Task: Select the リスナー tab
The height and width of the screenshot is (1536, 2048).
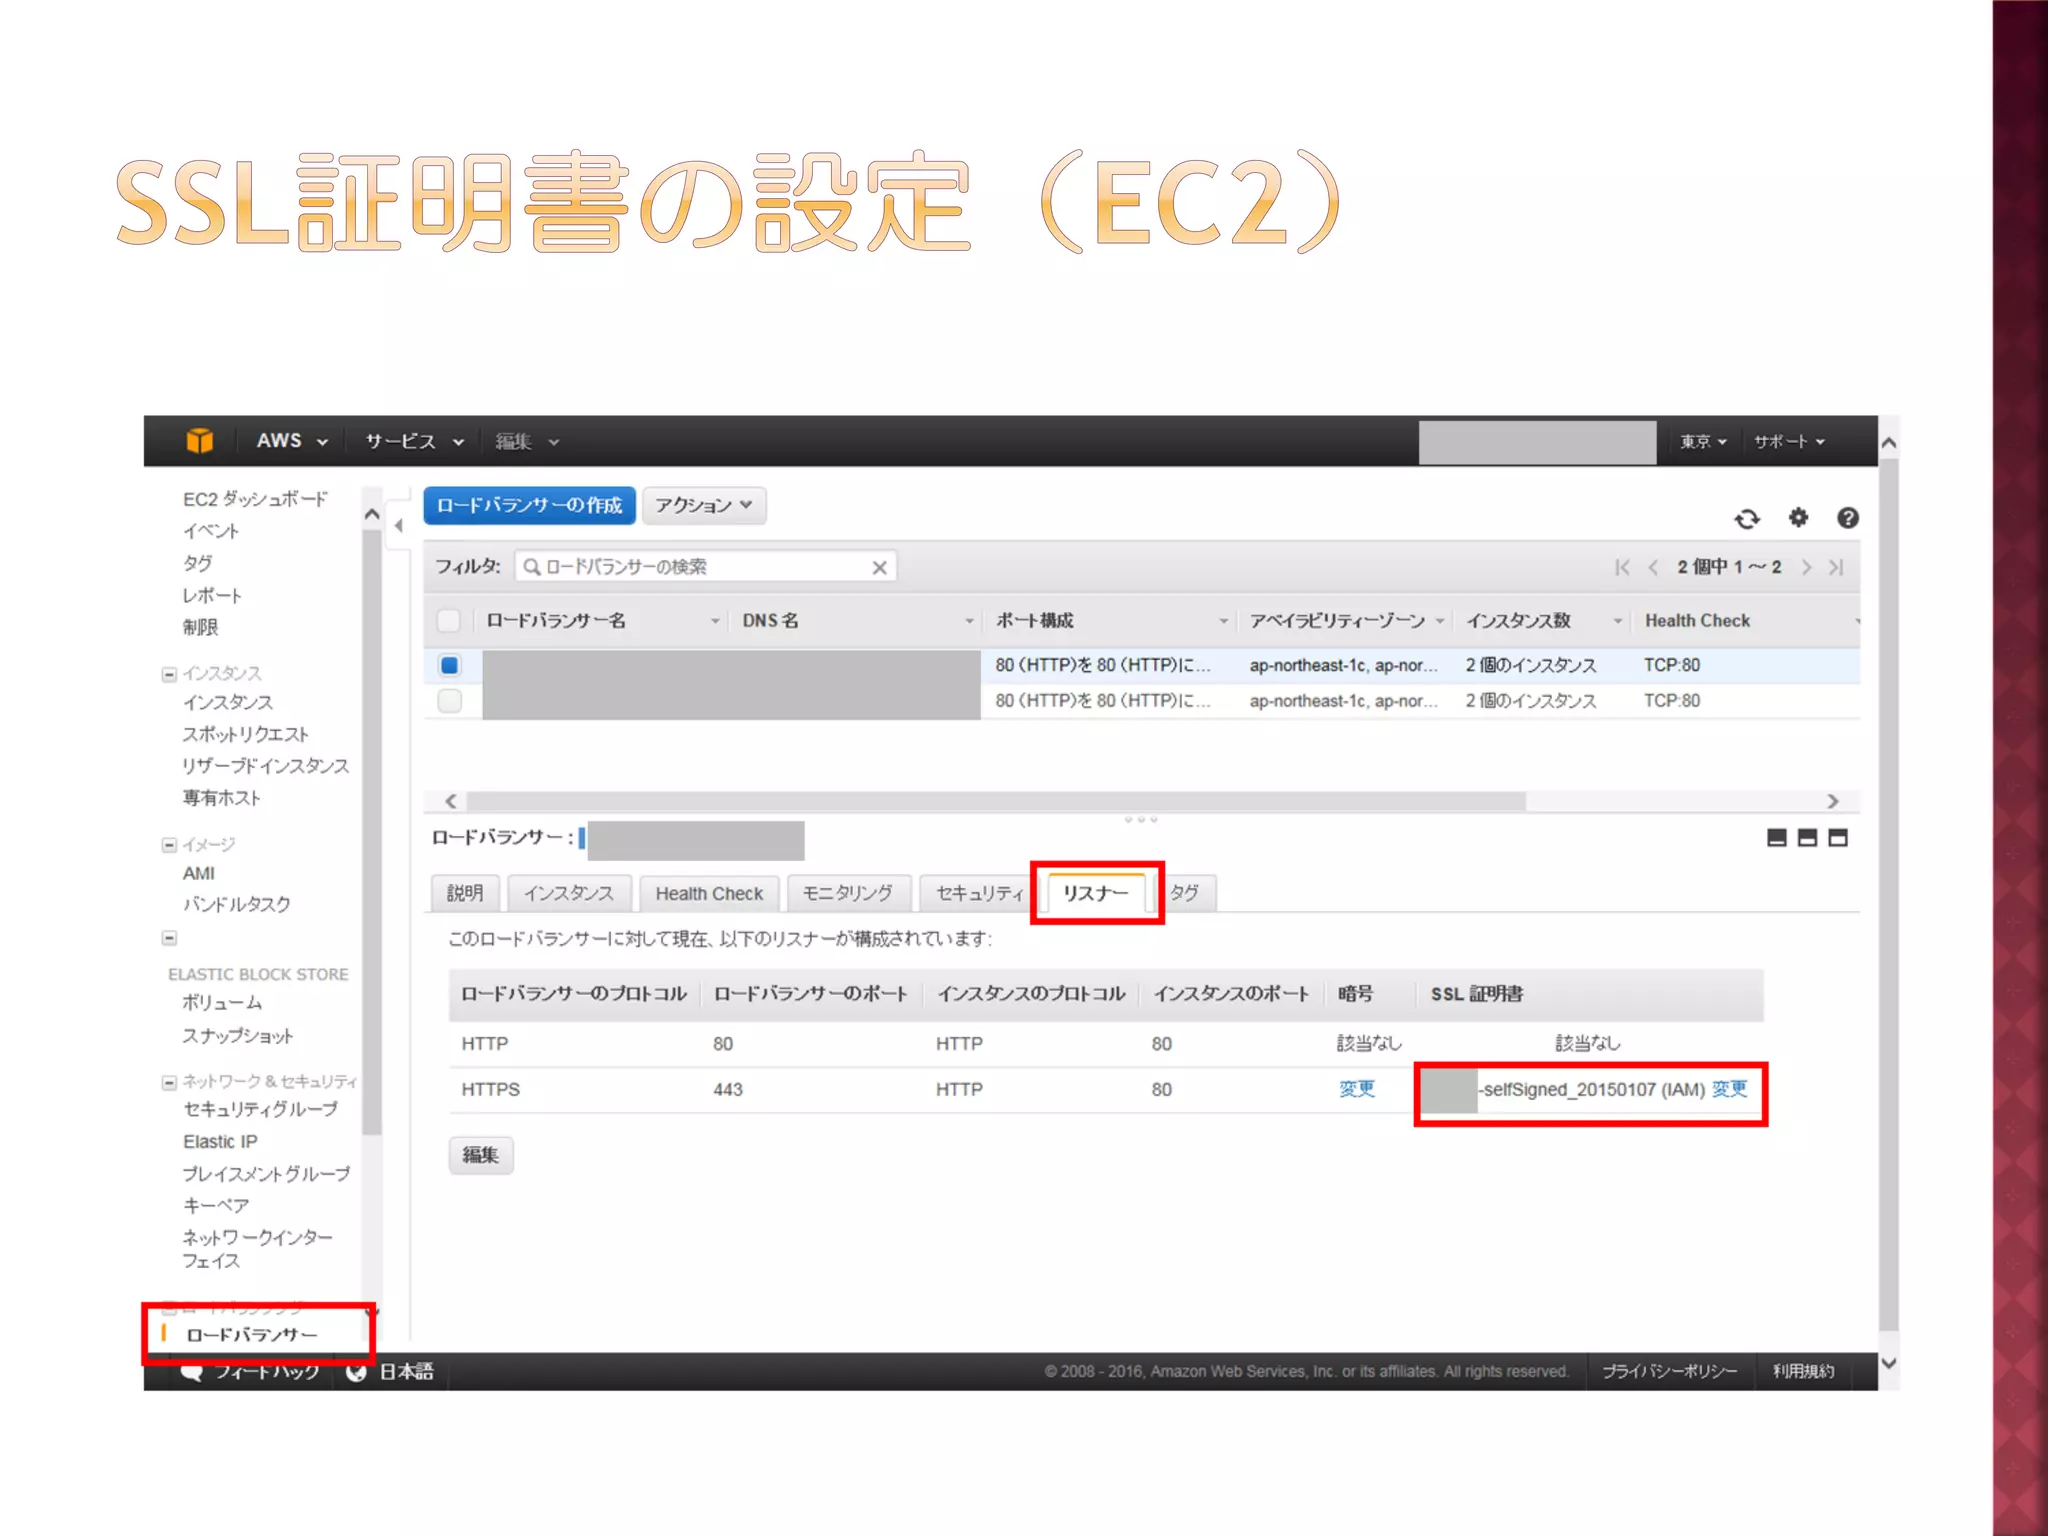Action: pos(1095,892)
